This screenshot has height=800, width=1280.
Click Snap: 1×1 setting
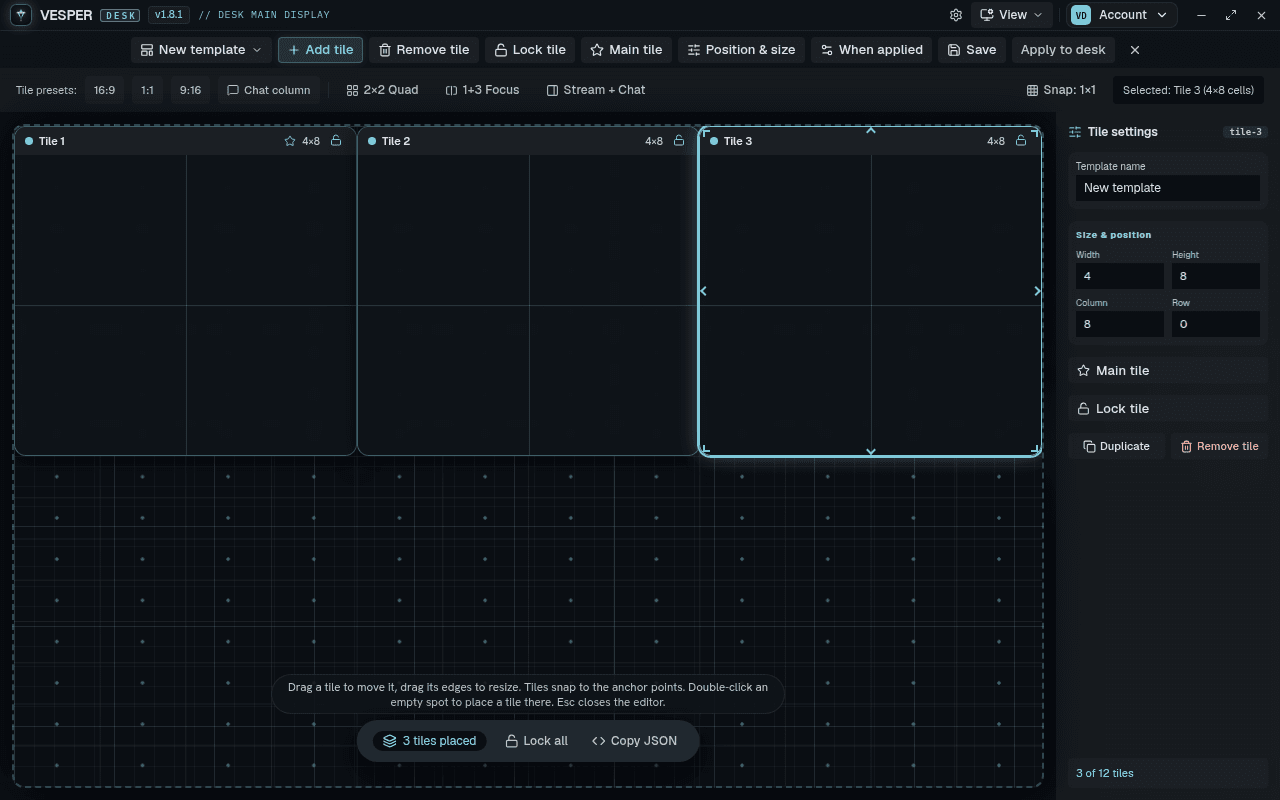pos(1061,90)
